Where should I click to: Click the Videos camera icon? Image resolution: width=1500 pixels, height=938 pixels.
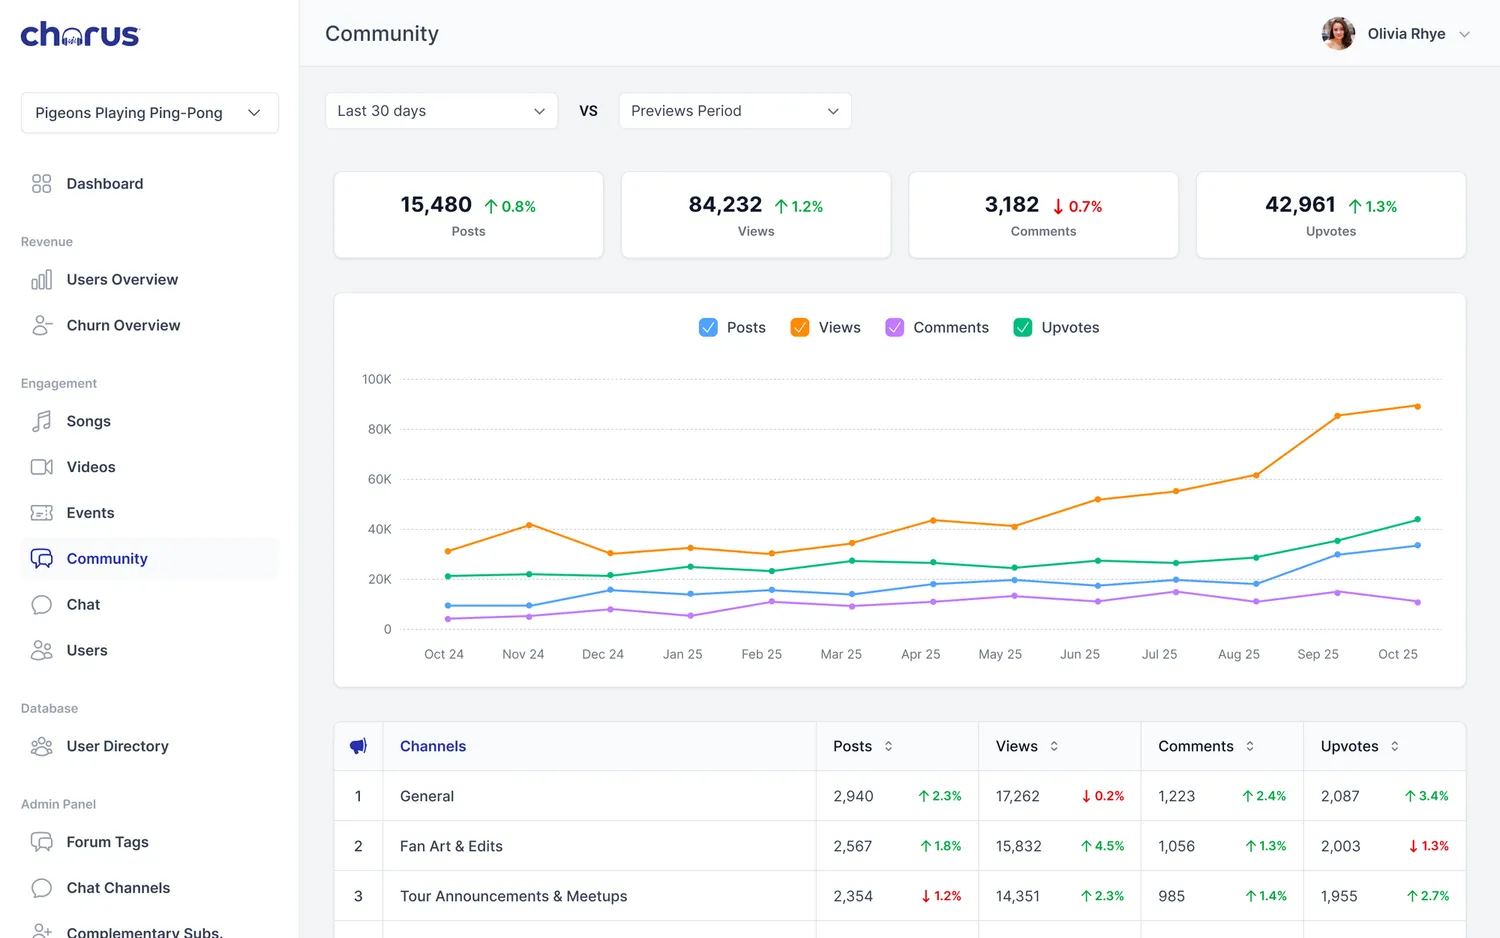41,467
